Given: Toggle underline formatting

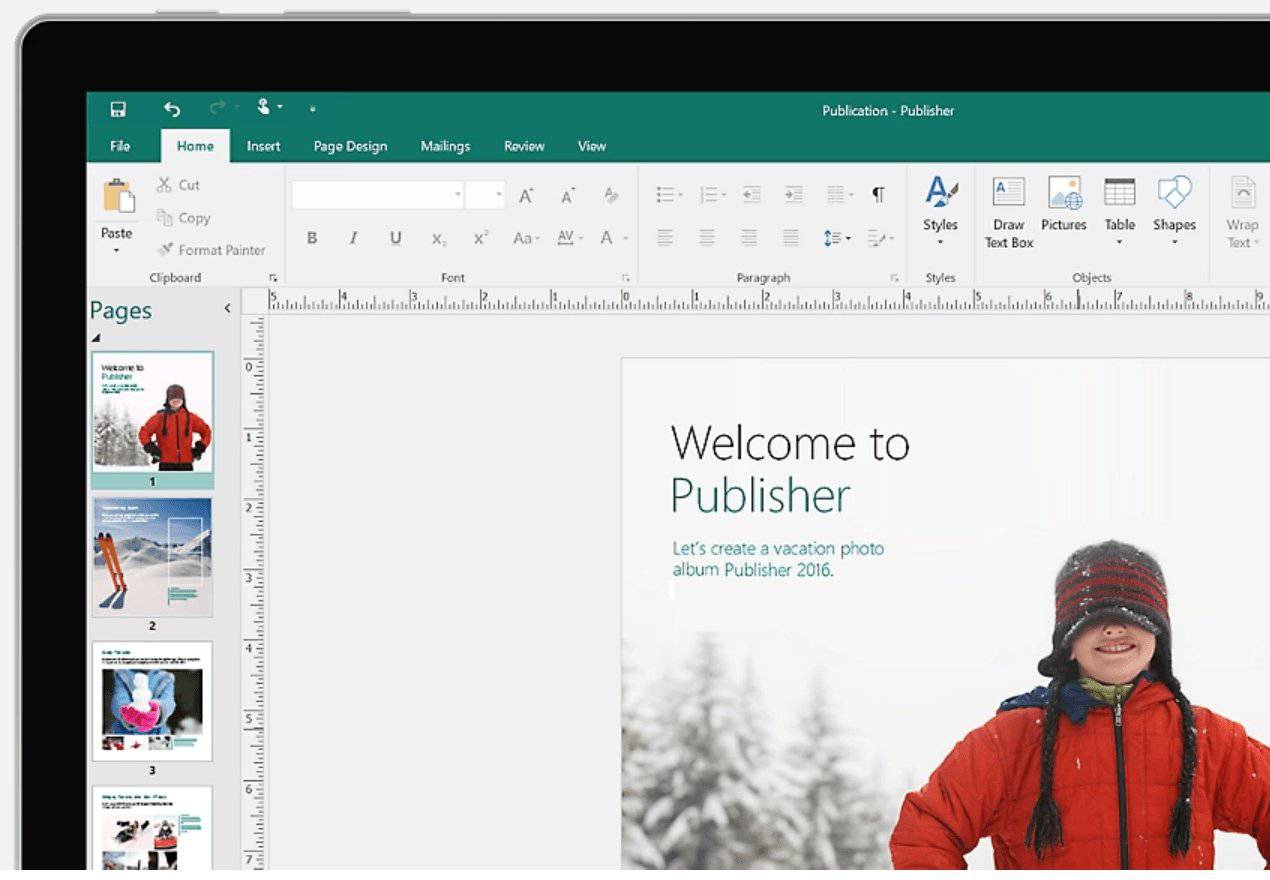Looking at the screenshot, I should coord(395,238).
